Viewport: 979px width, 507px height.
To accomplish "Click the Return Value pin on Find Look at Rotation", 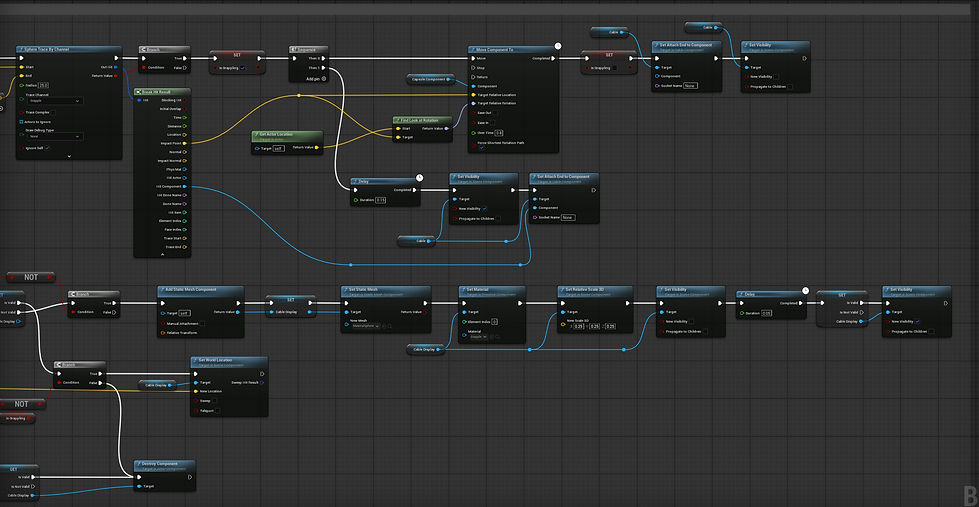I will tap(446, 128).
